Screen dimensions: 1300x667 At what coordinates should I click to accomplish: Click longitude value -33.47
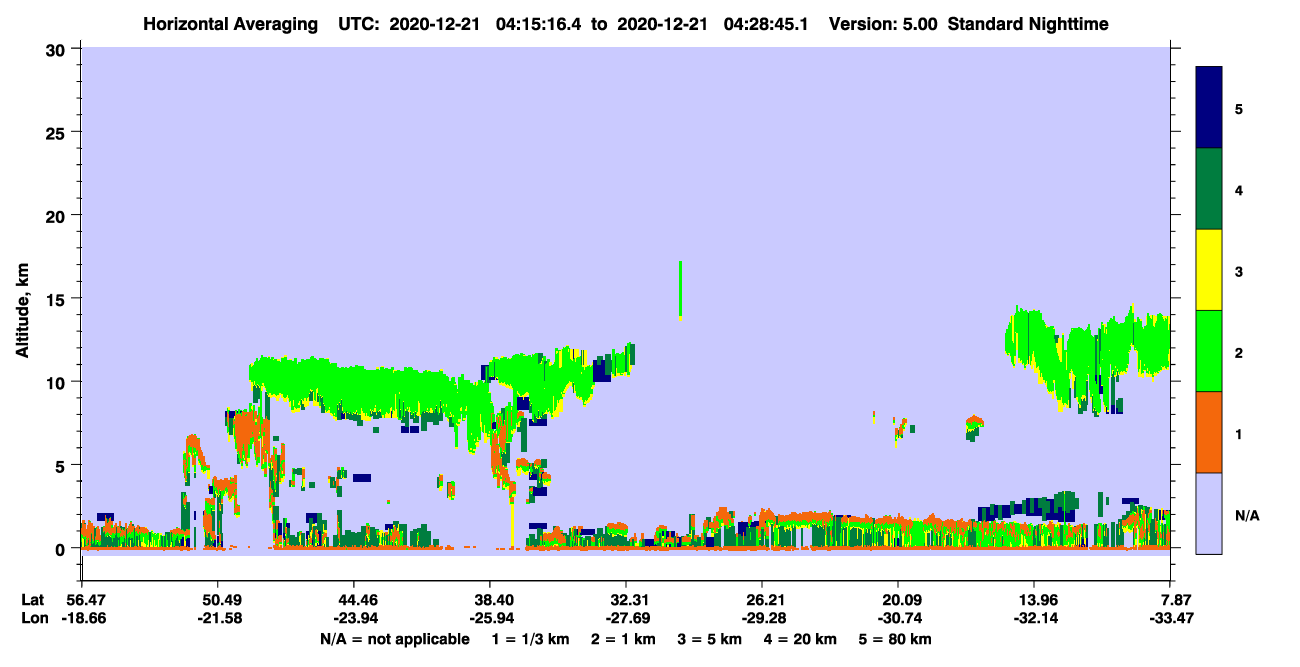tap(1170, 619)
